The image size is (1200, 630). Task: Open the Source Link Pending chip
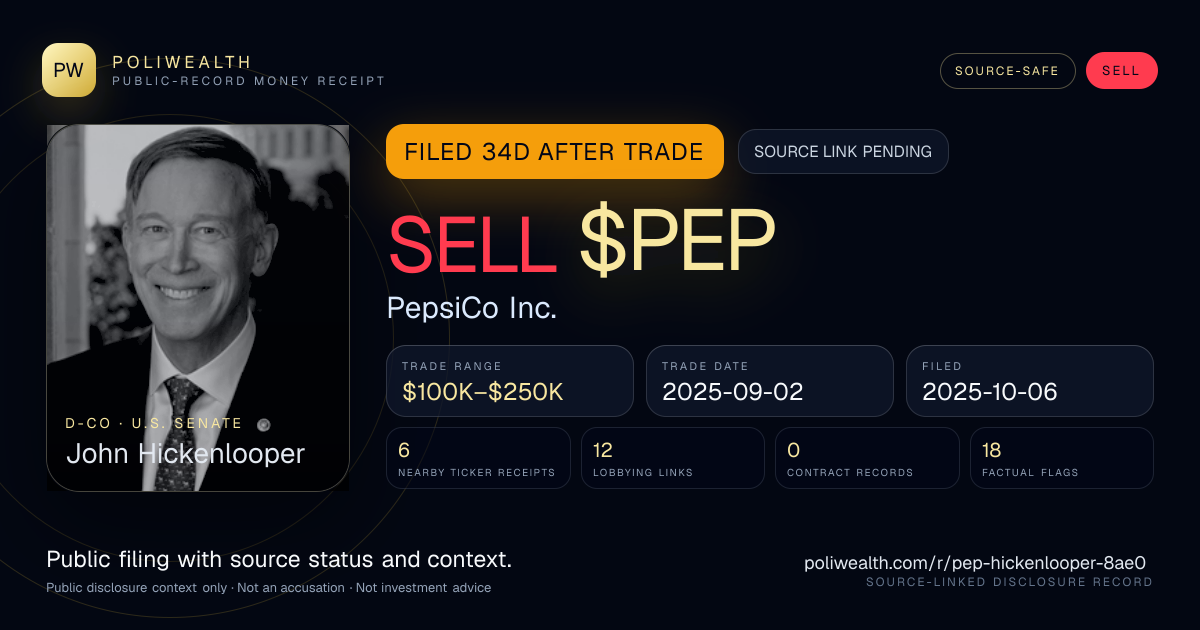tap(843, 152)
